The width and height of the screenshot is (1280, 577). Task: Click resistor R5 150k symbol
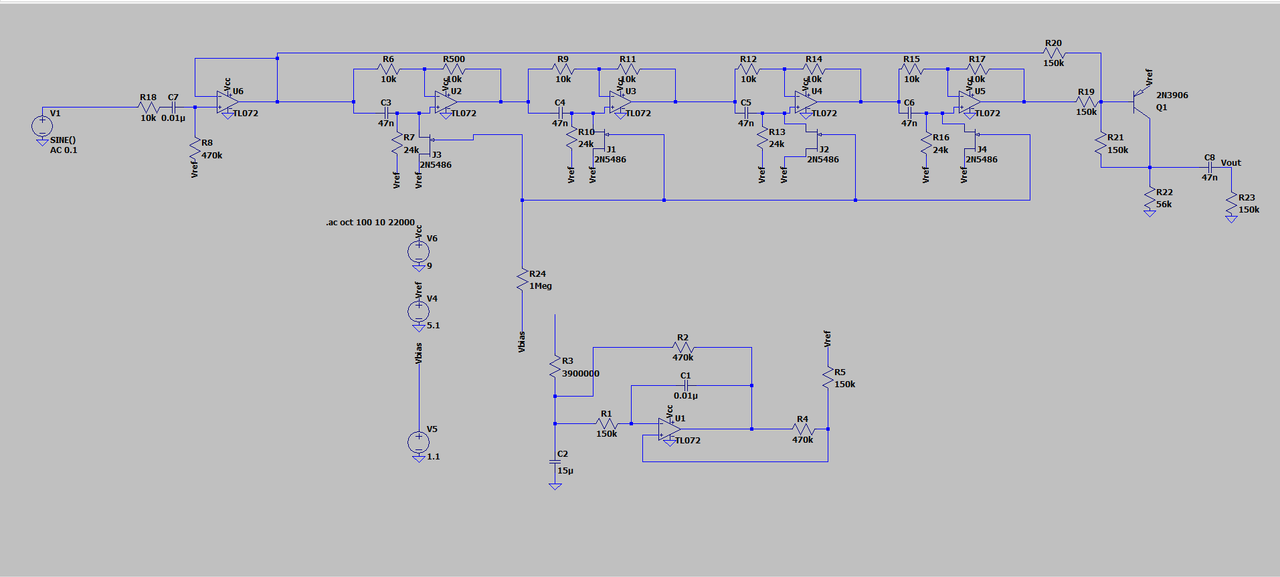(x=827, y=377)
